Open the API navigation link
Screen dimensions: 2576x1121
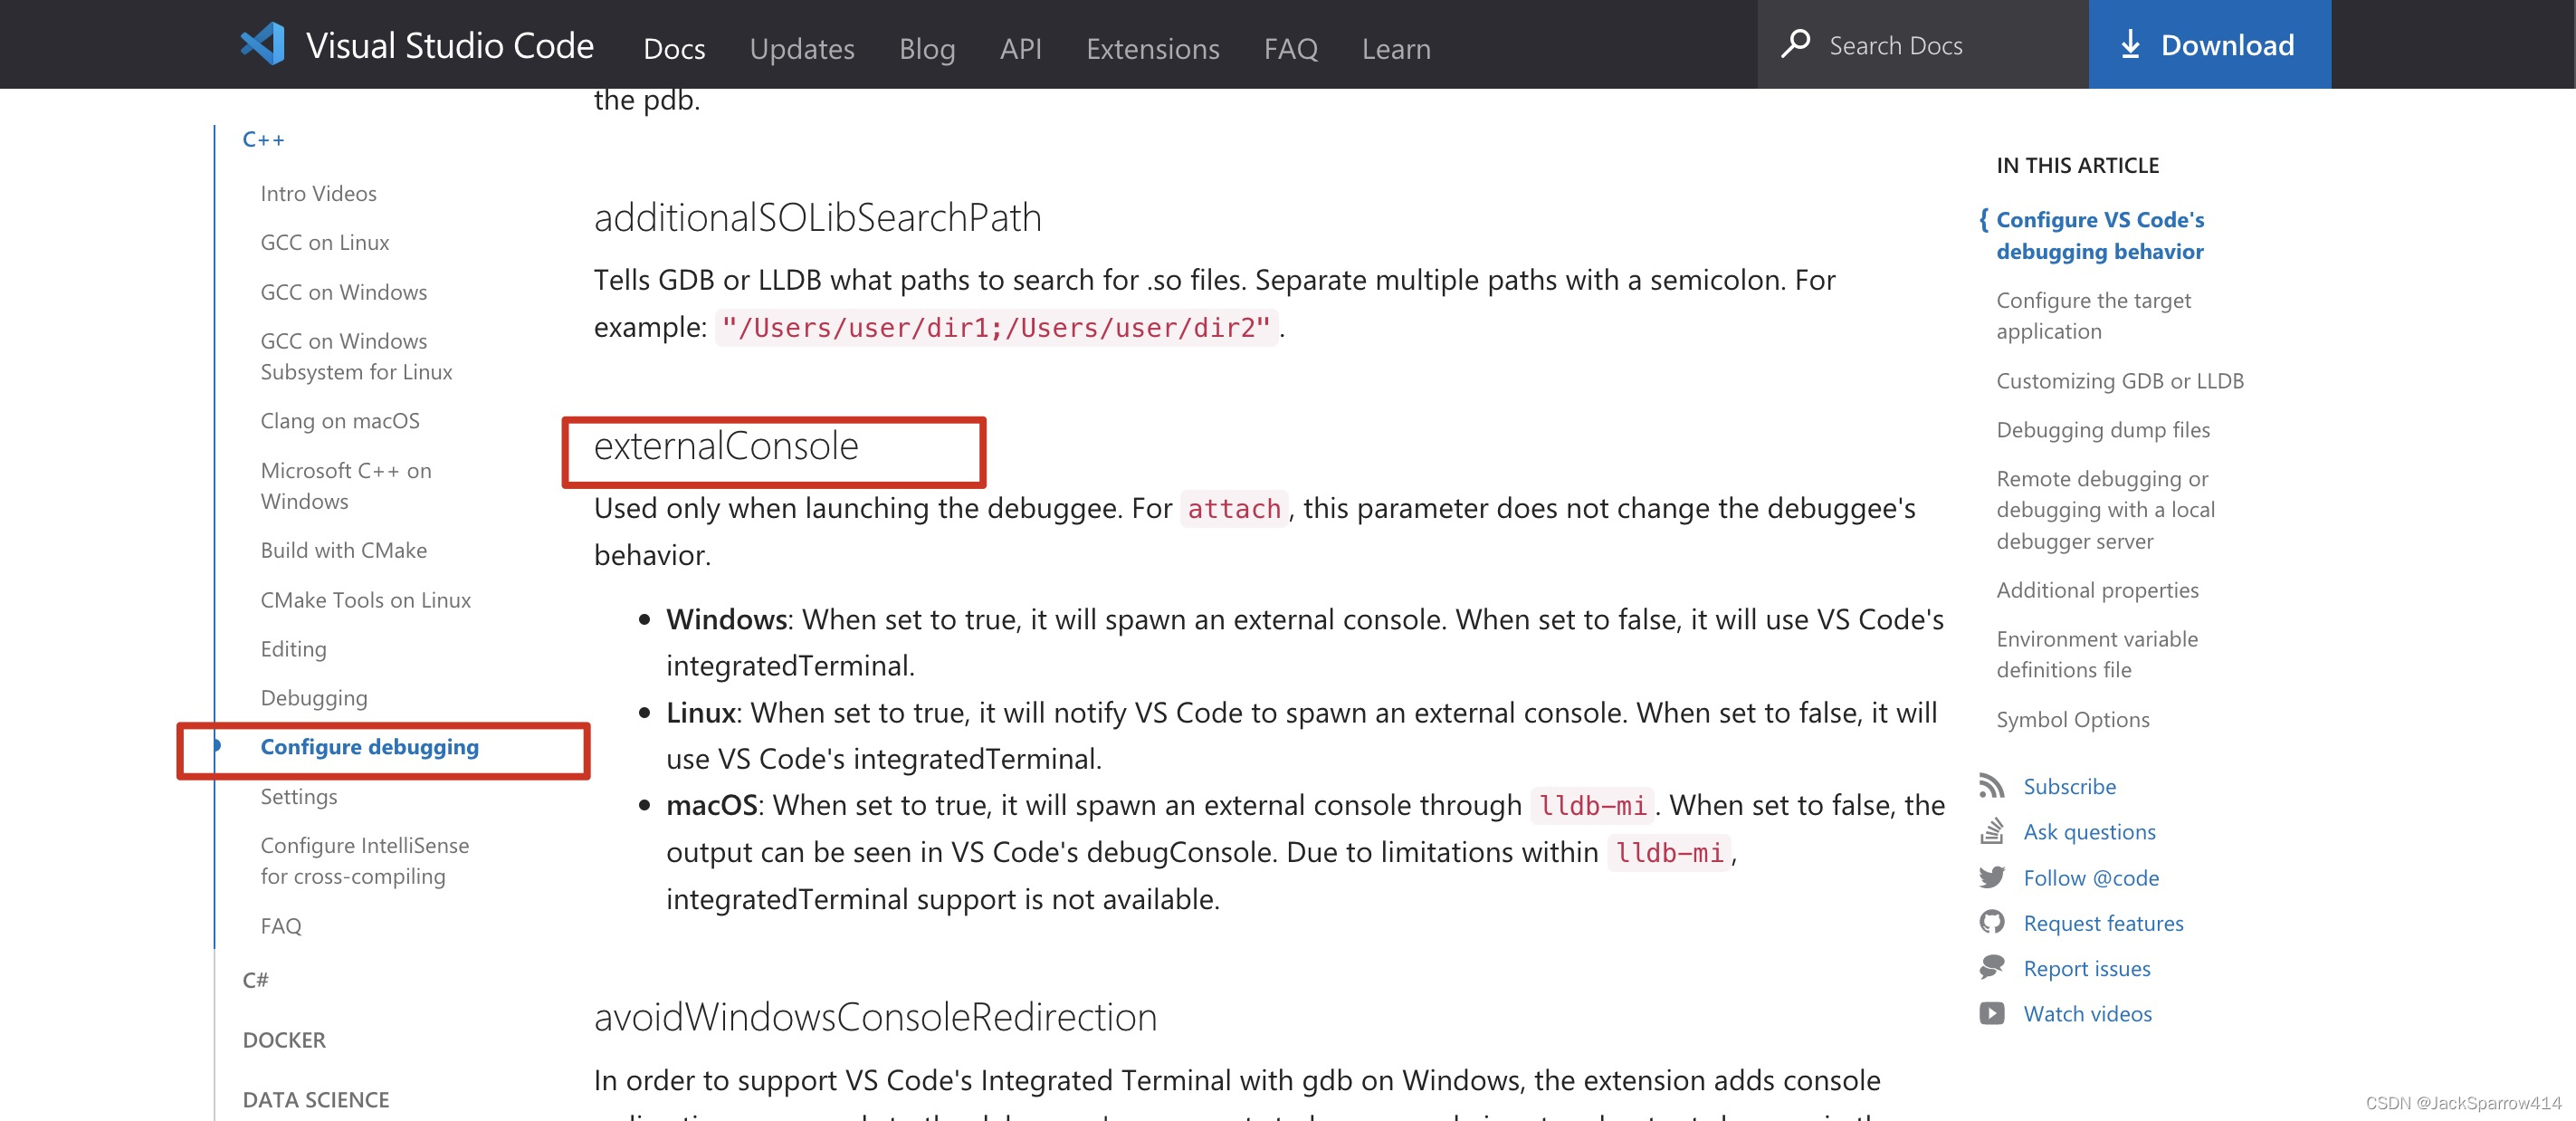[1020, 48]
